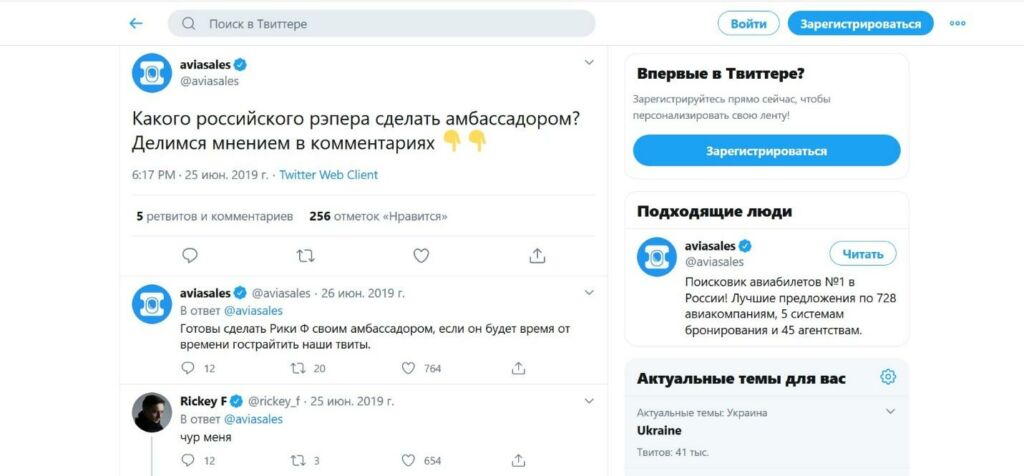Retweet the main aviasales tweet

[306, 256]
